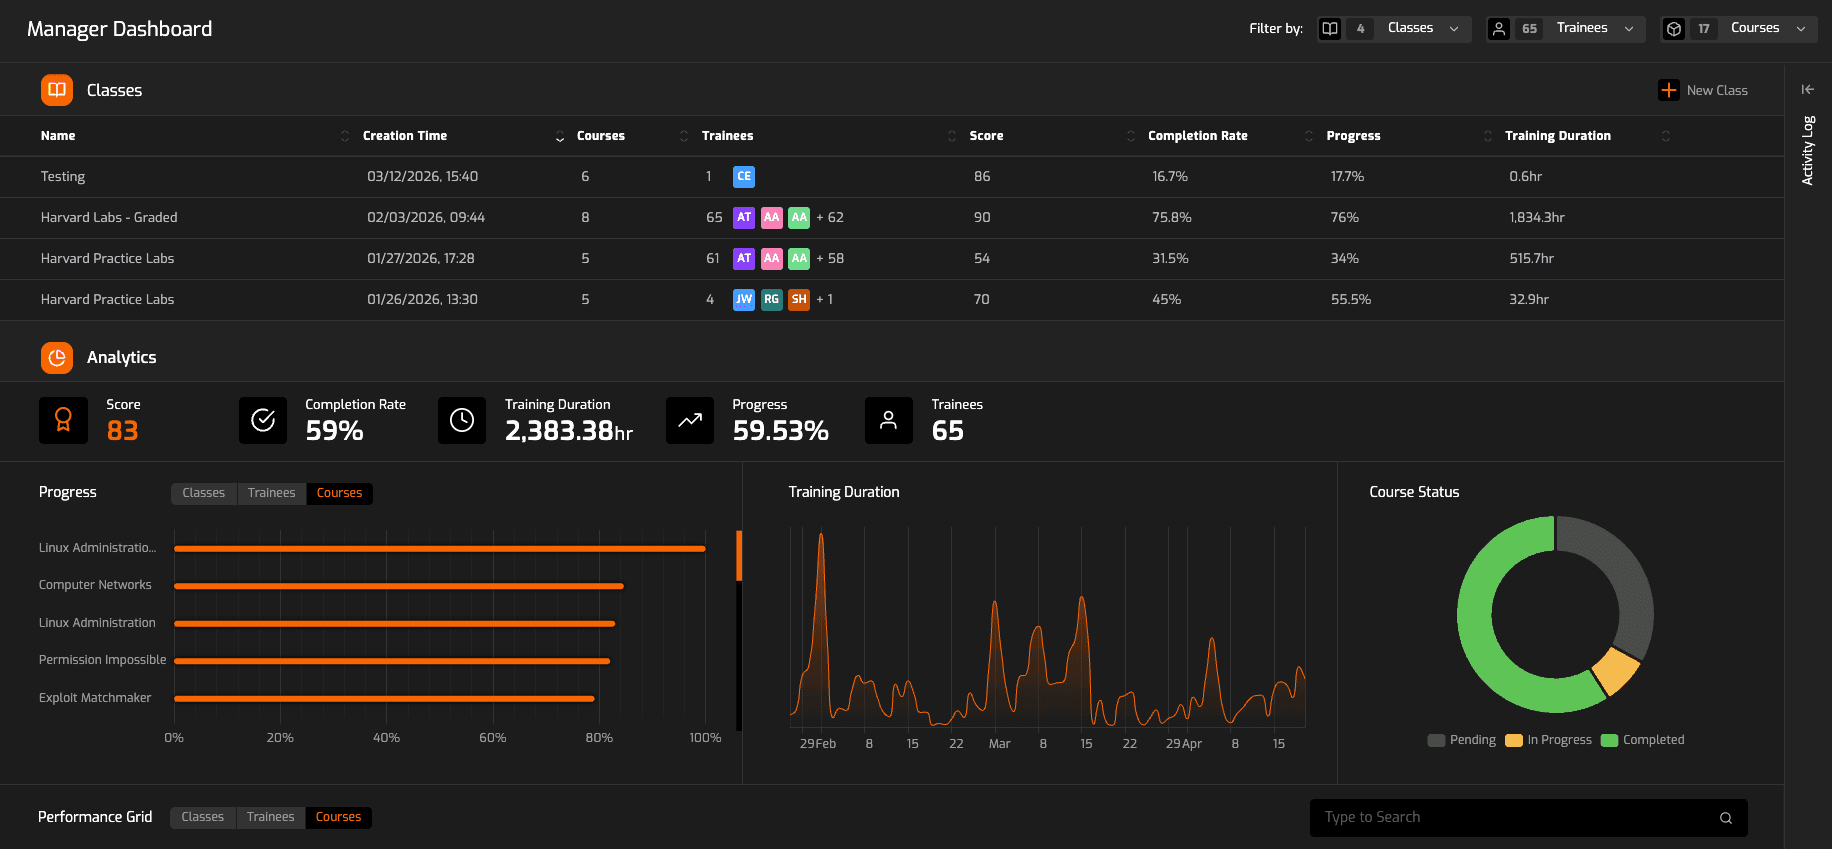Click the Manager Dashboard title
The image size is (1832, 849).
point(120,29)
